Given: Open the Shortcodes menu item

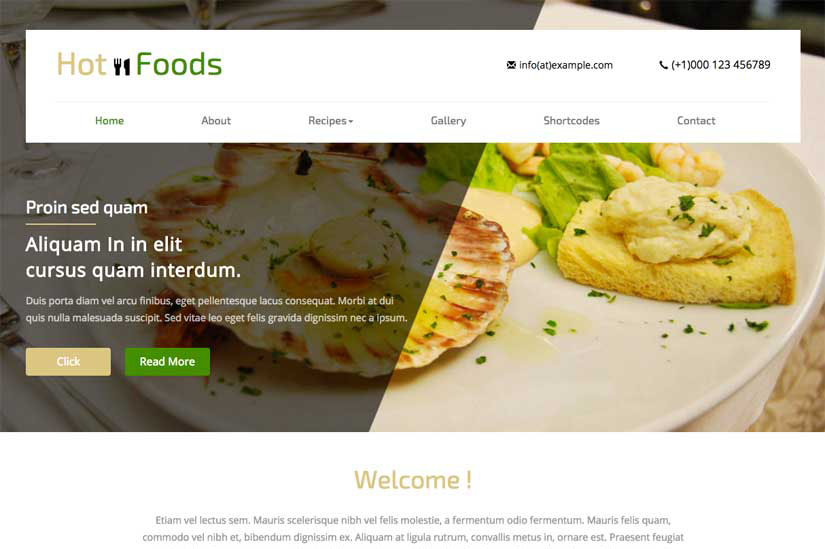Looking at the screenshot, I should 571,121.
